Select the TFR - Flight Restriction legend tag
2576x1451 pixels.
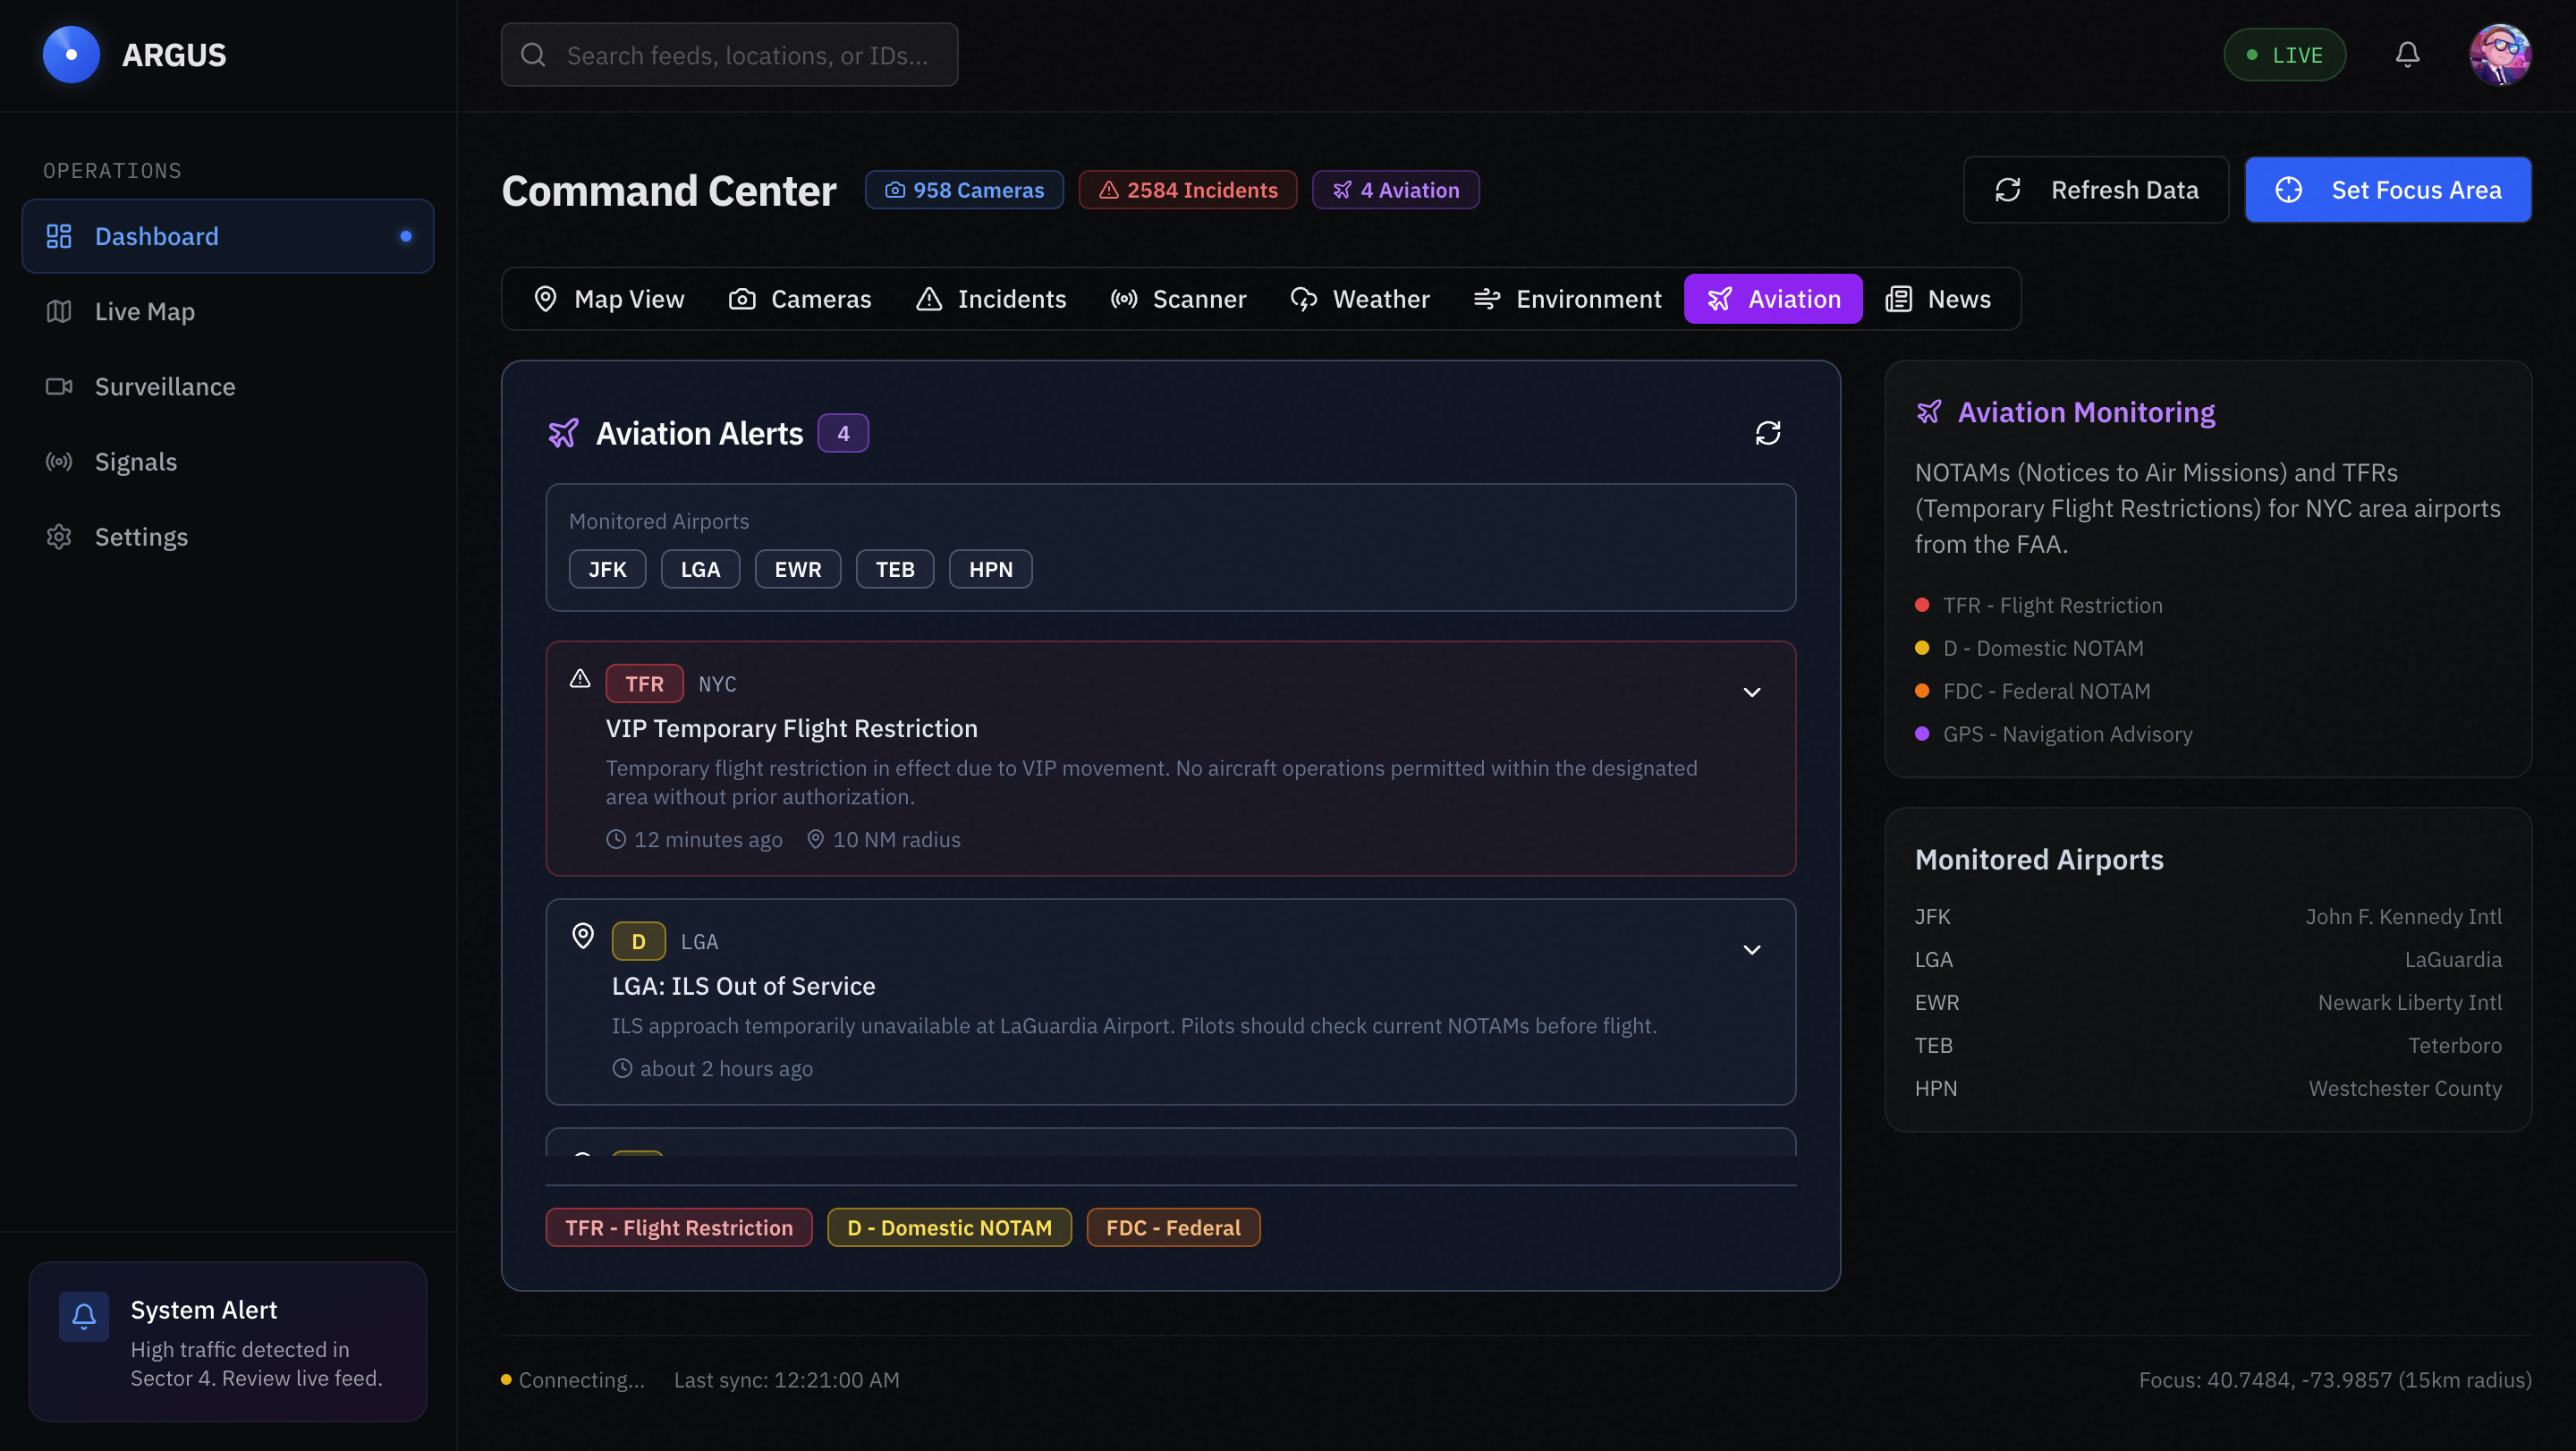click(x=678, y=1227)
